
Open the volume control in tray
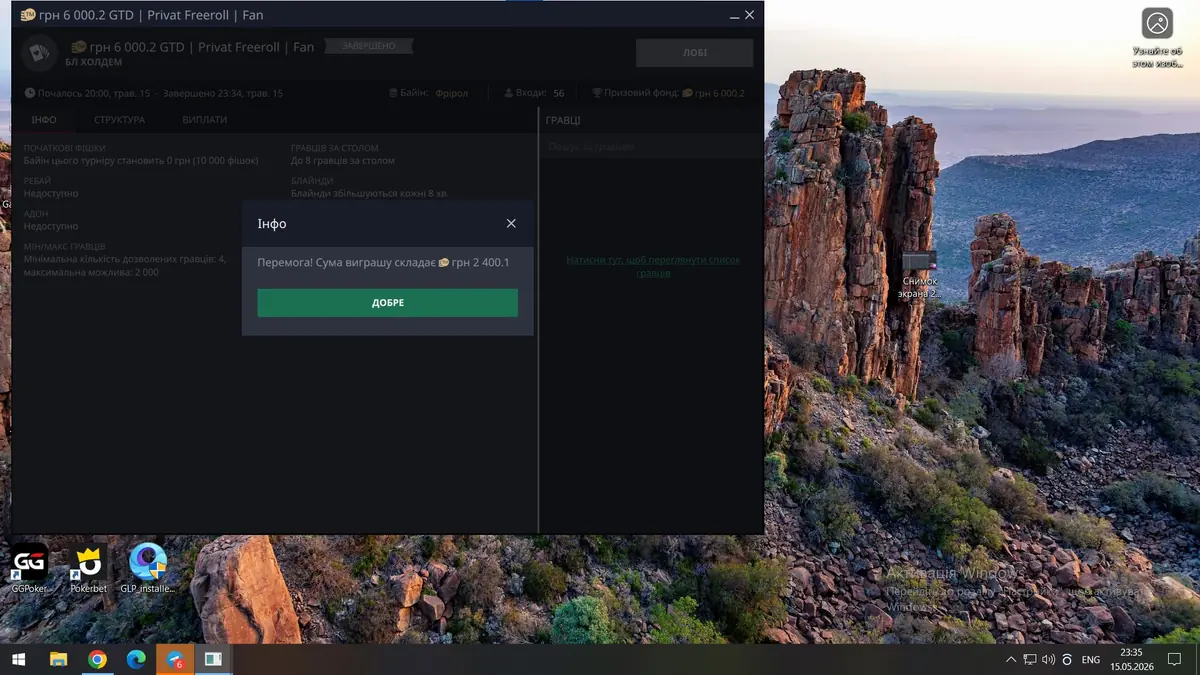[1048, 660]
